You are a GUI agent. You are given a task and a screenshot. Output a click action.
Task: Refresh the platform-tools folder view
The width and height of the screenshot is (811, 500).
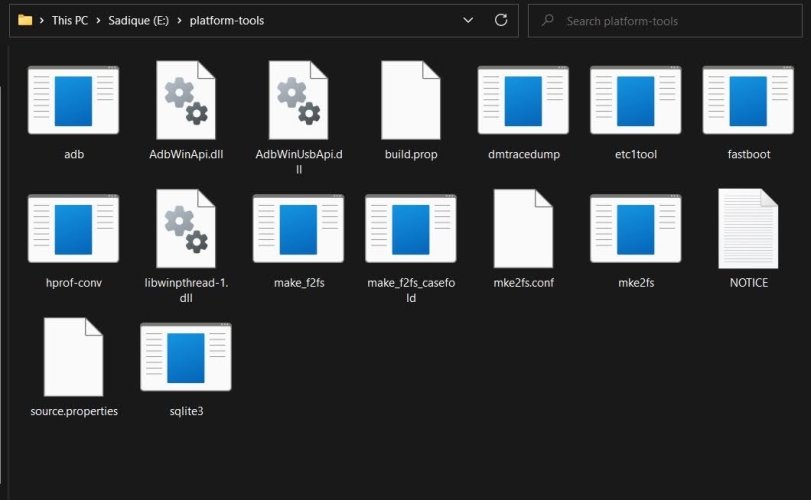501,20
